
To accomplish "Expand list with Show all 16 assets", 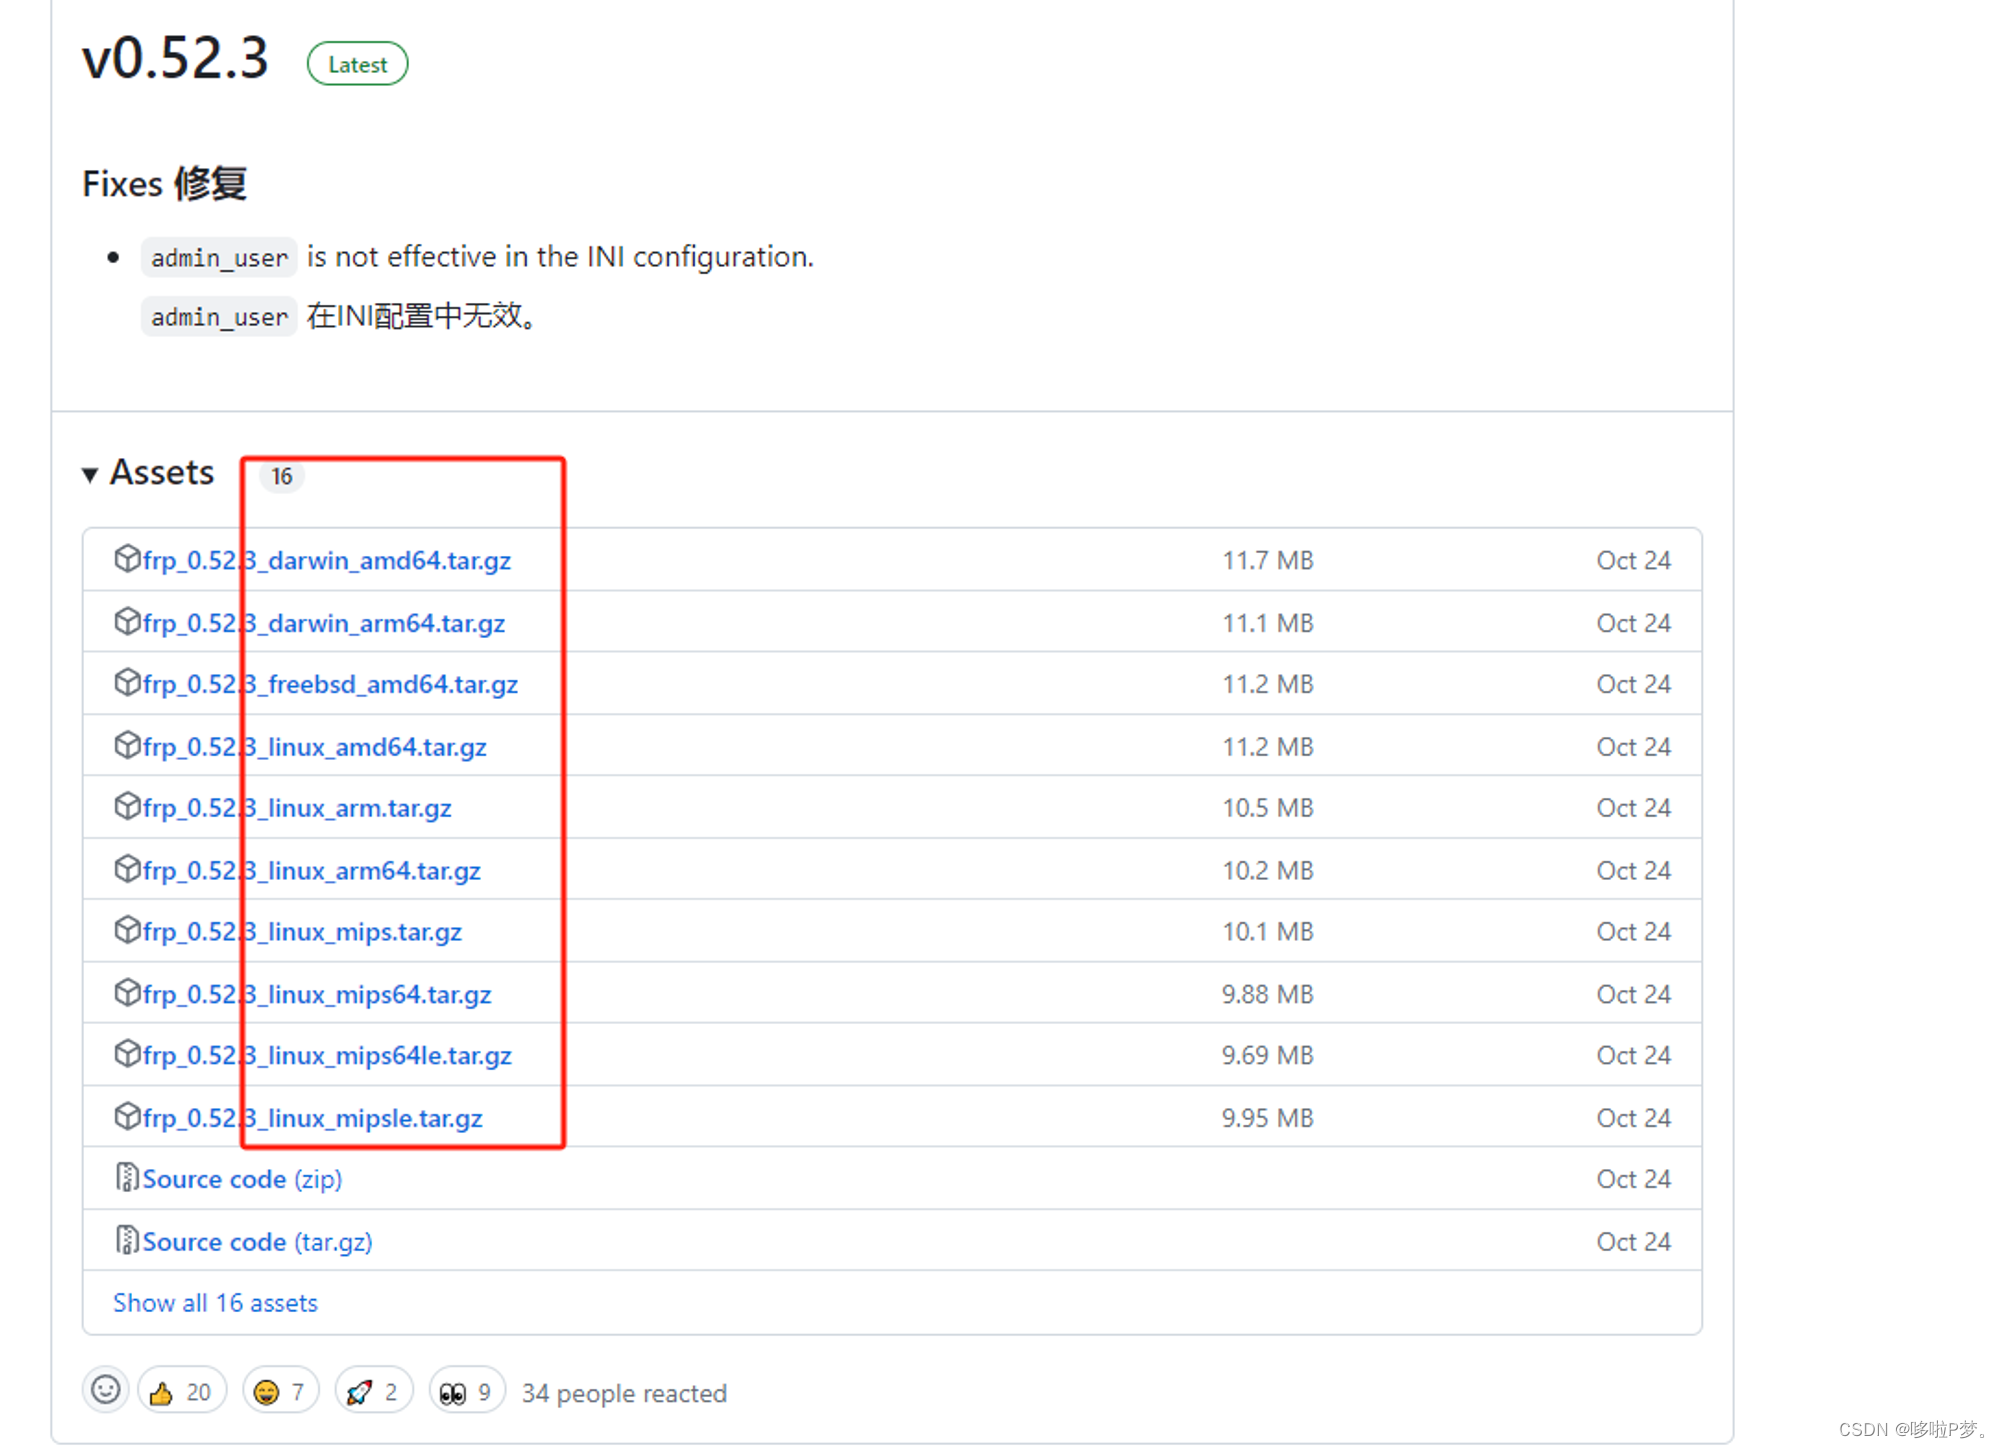I will click(215, 1303).
